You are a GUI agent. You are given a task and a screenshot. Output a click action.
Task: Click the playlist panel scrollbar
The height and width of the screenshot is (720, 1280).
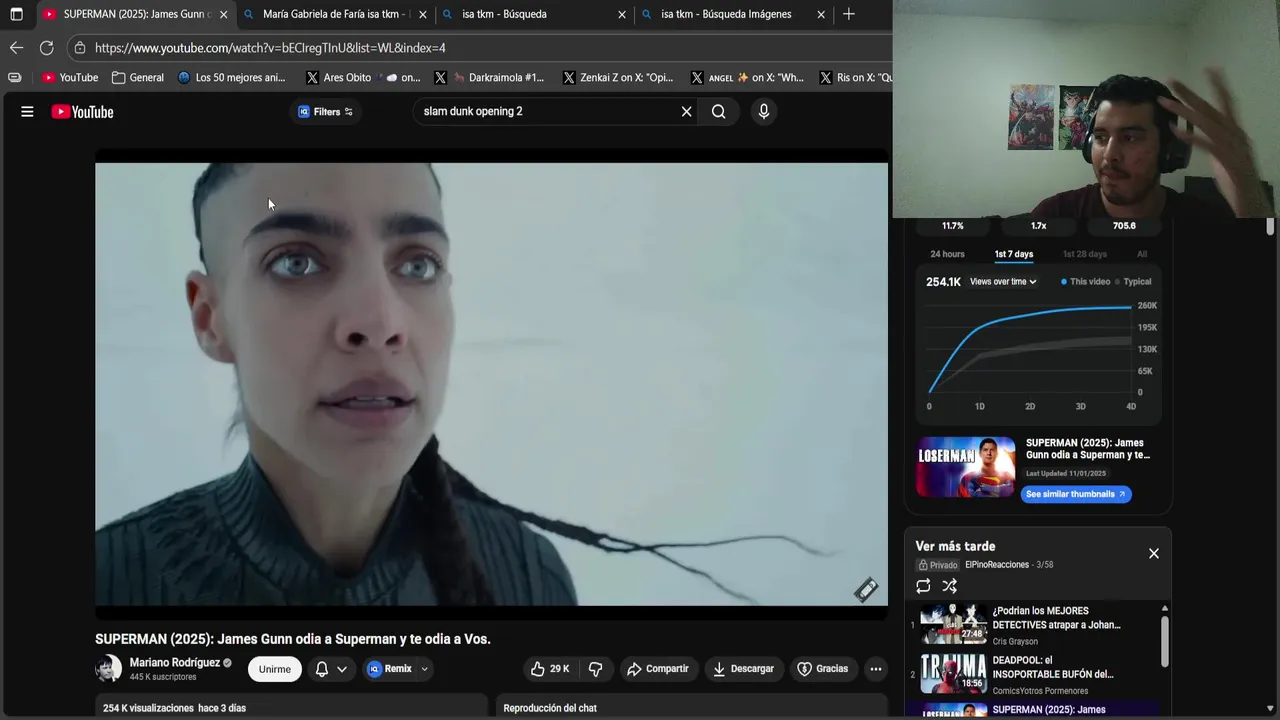pyautogui.click(x=1164, y=640)
